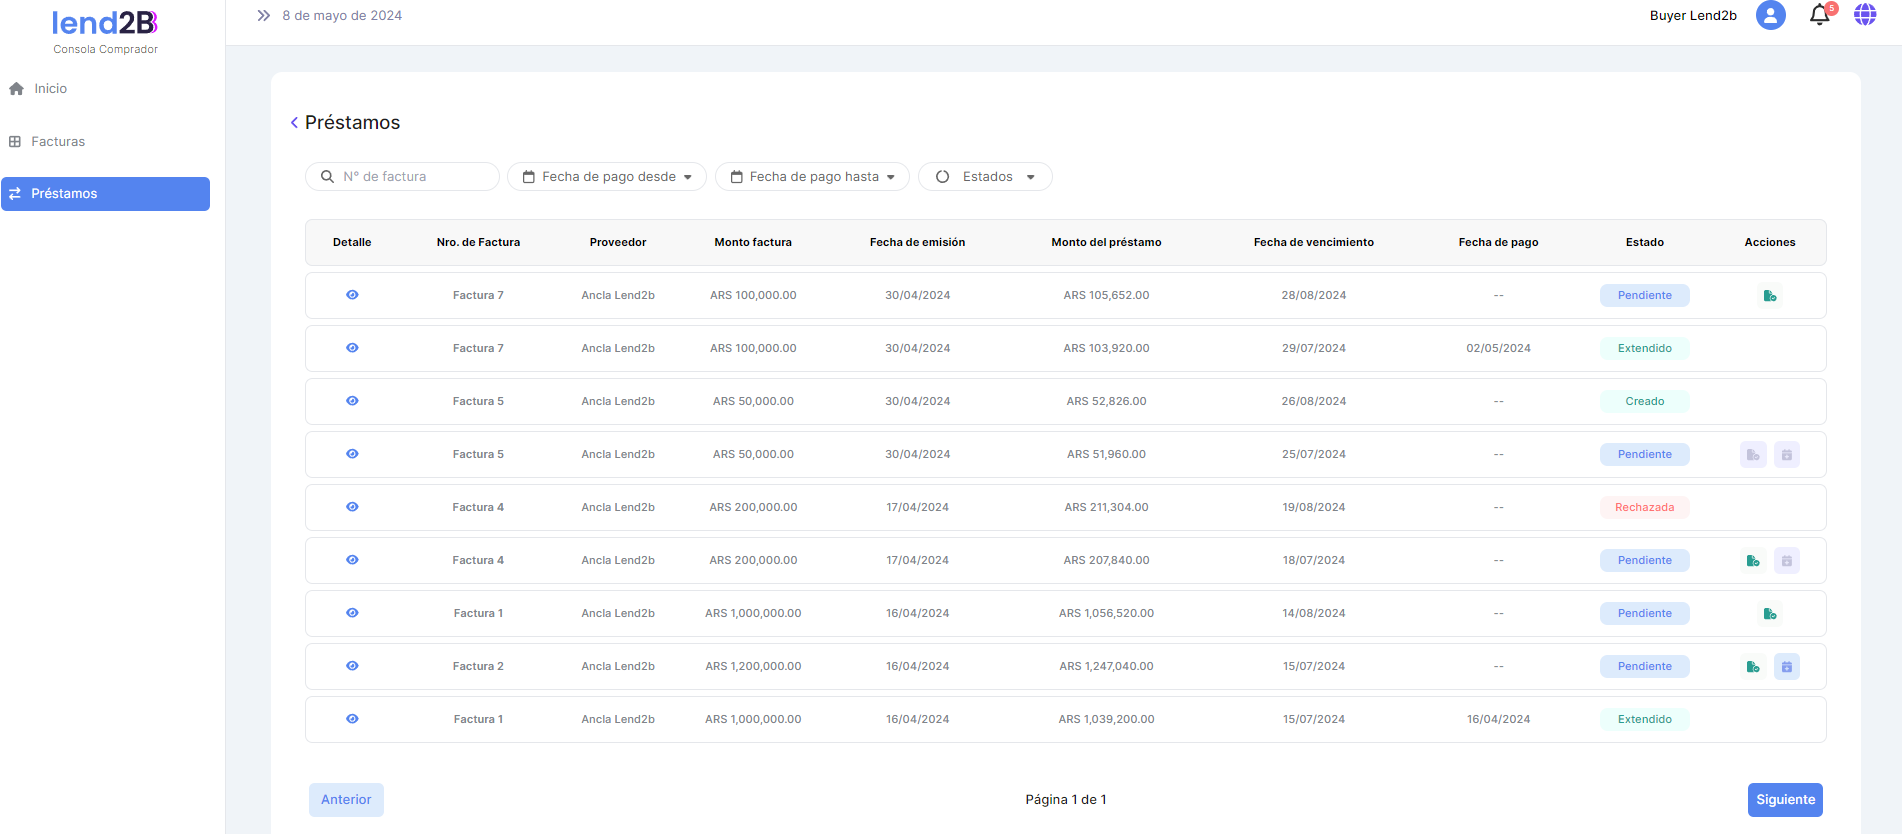Click green document icon for ARS 105,652.00 loan

point(1769,296)
